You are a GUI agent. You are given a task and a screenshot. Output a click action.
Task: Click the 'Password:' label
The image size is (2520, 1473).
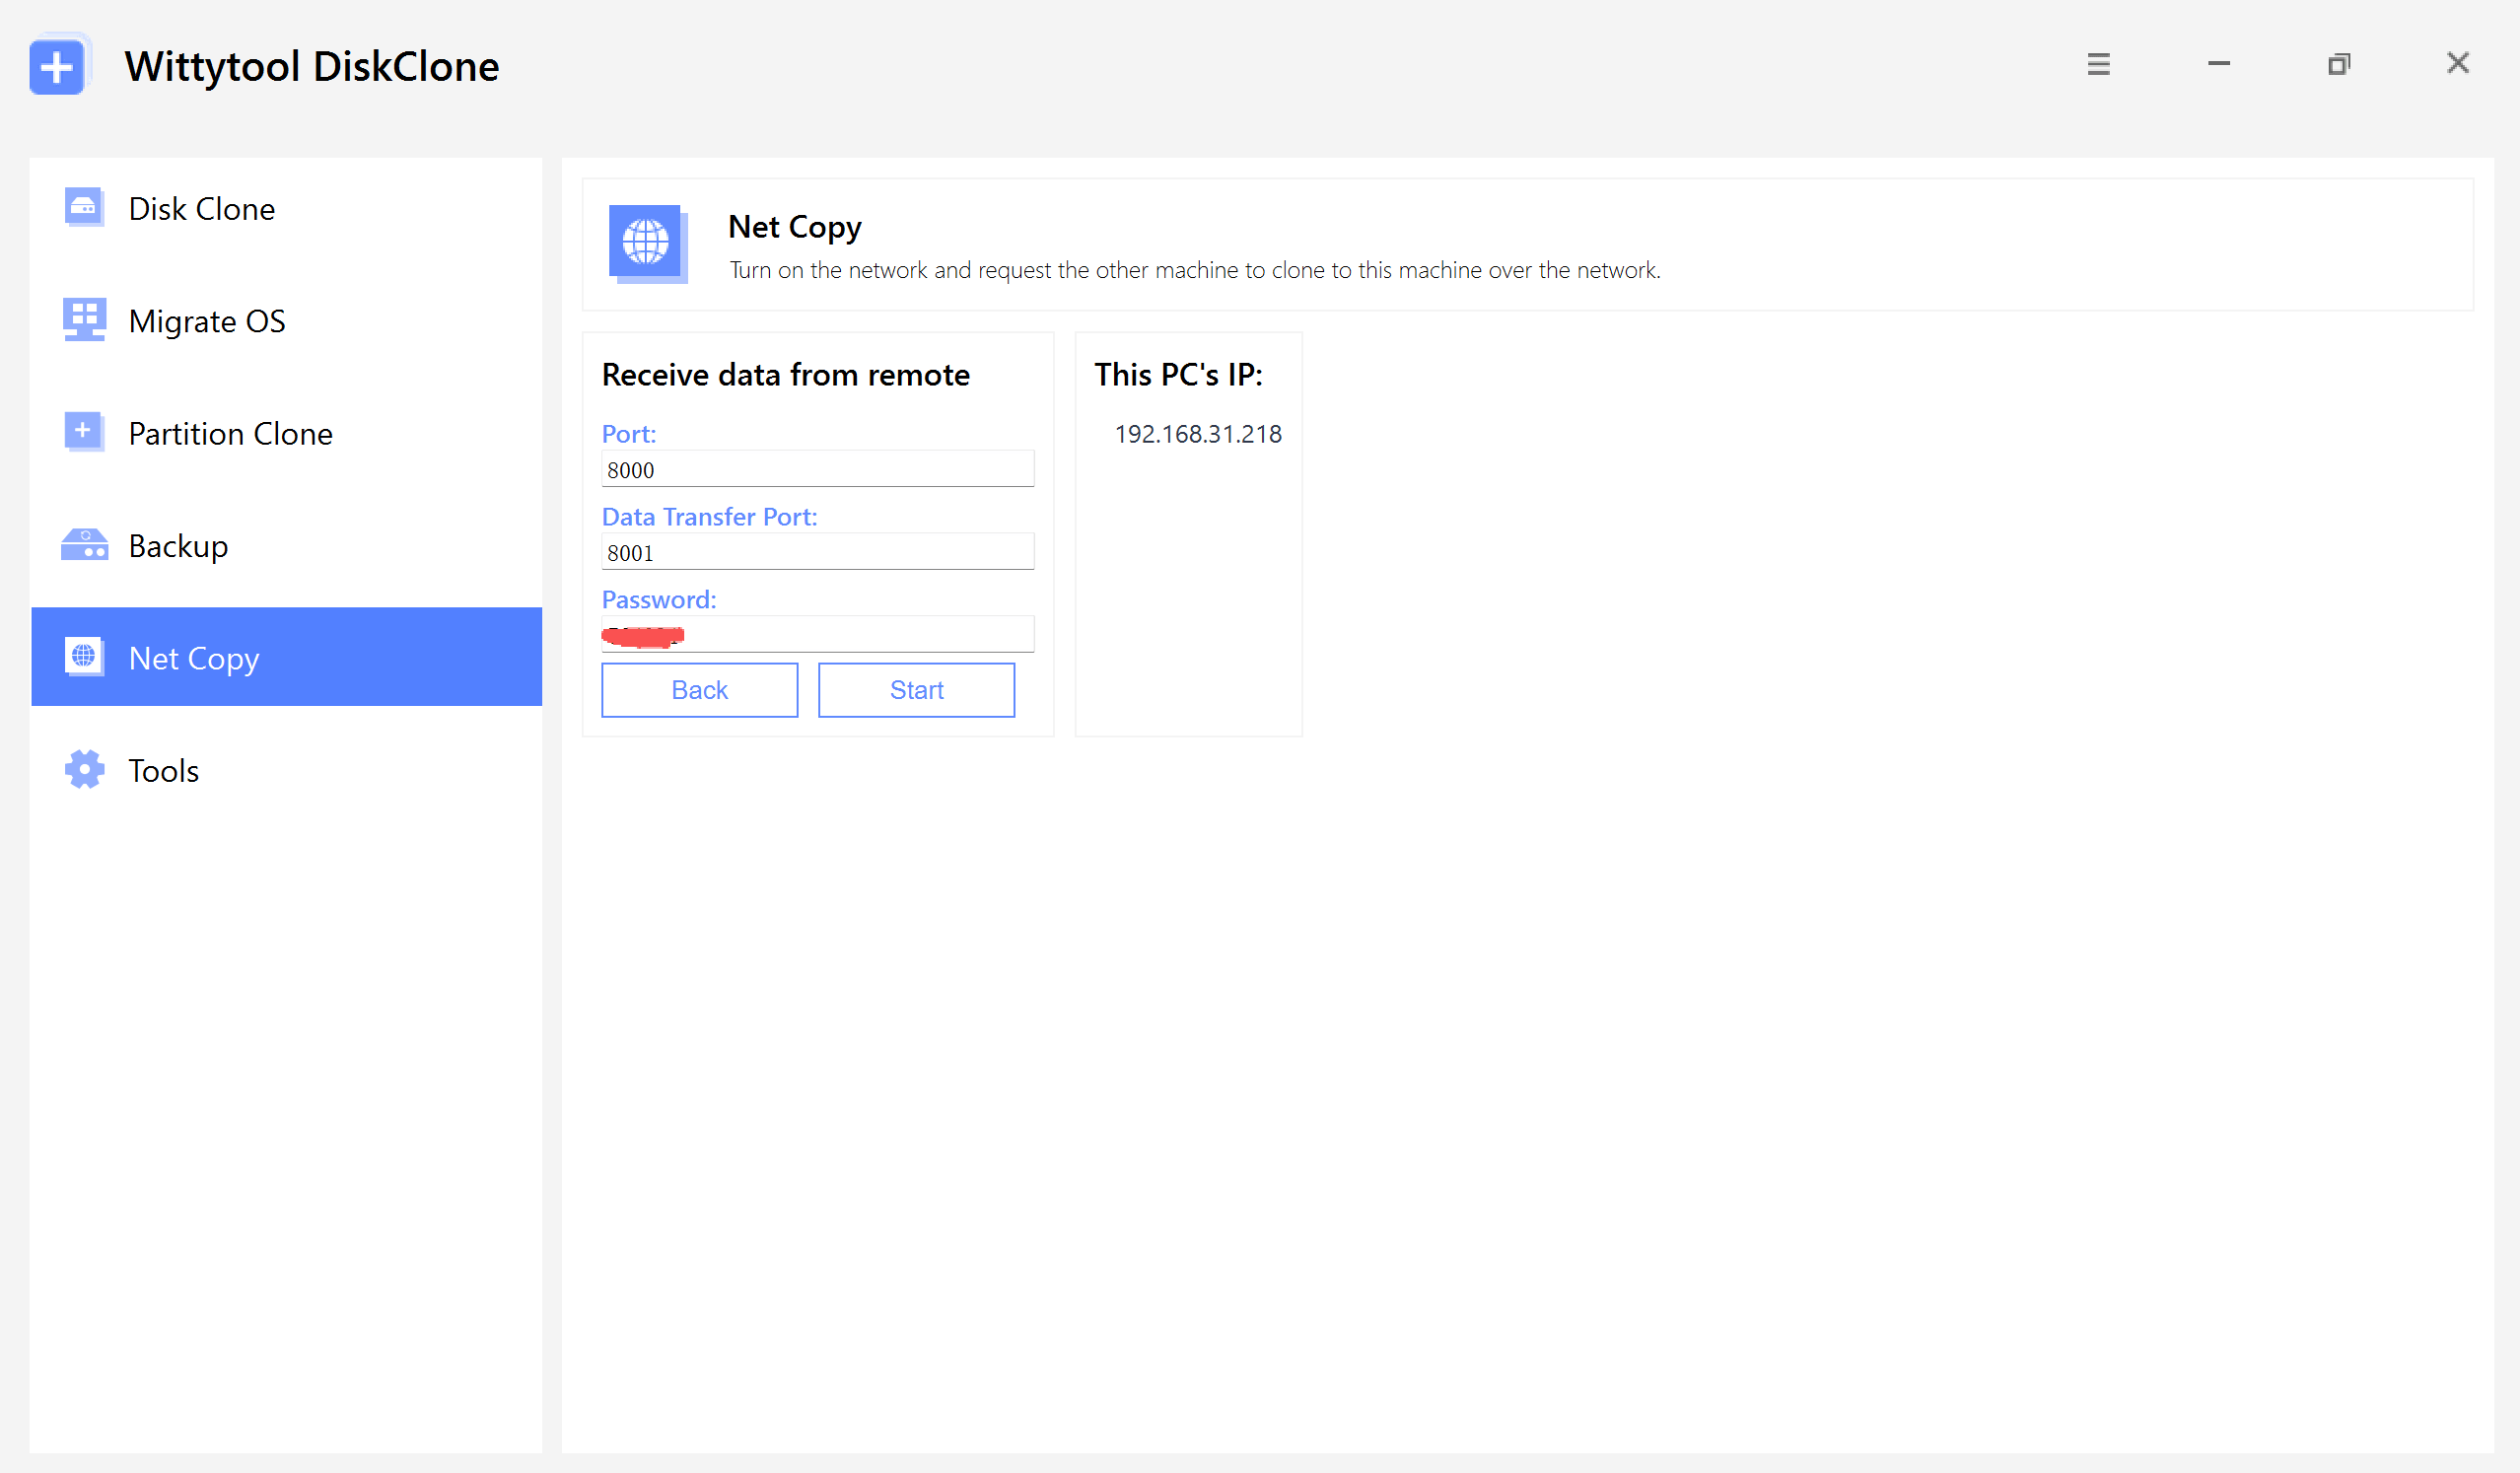[659, 600]
